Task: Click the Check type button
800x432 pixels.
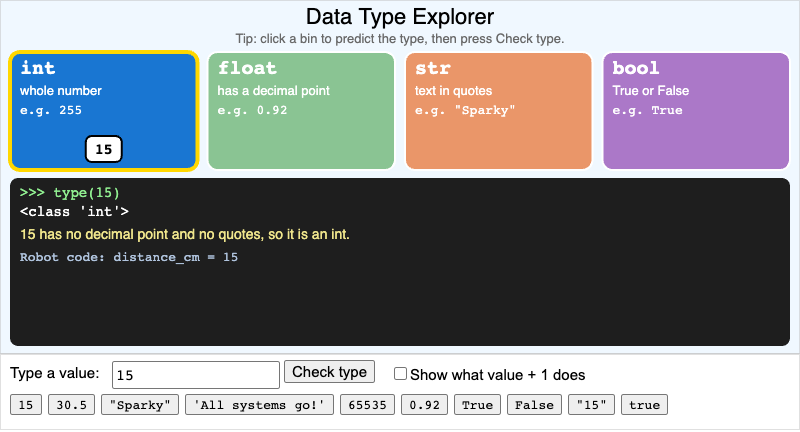Action: 330,372
